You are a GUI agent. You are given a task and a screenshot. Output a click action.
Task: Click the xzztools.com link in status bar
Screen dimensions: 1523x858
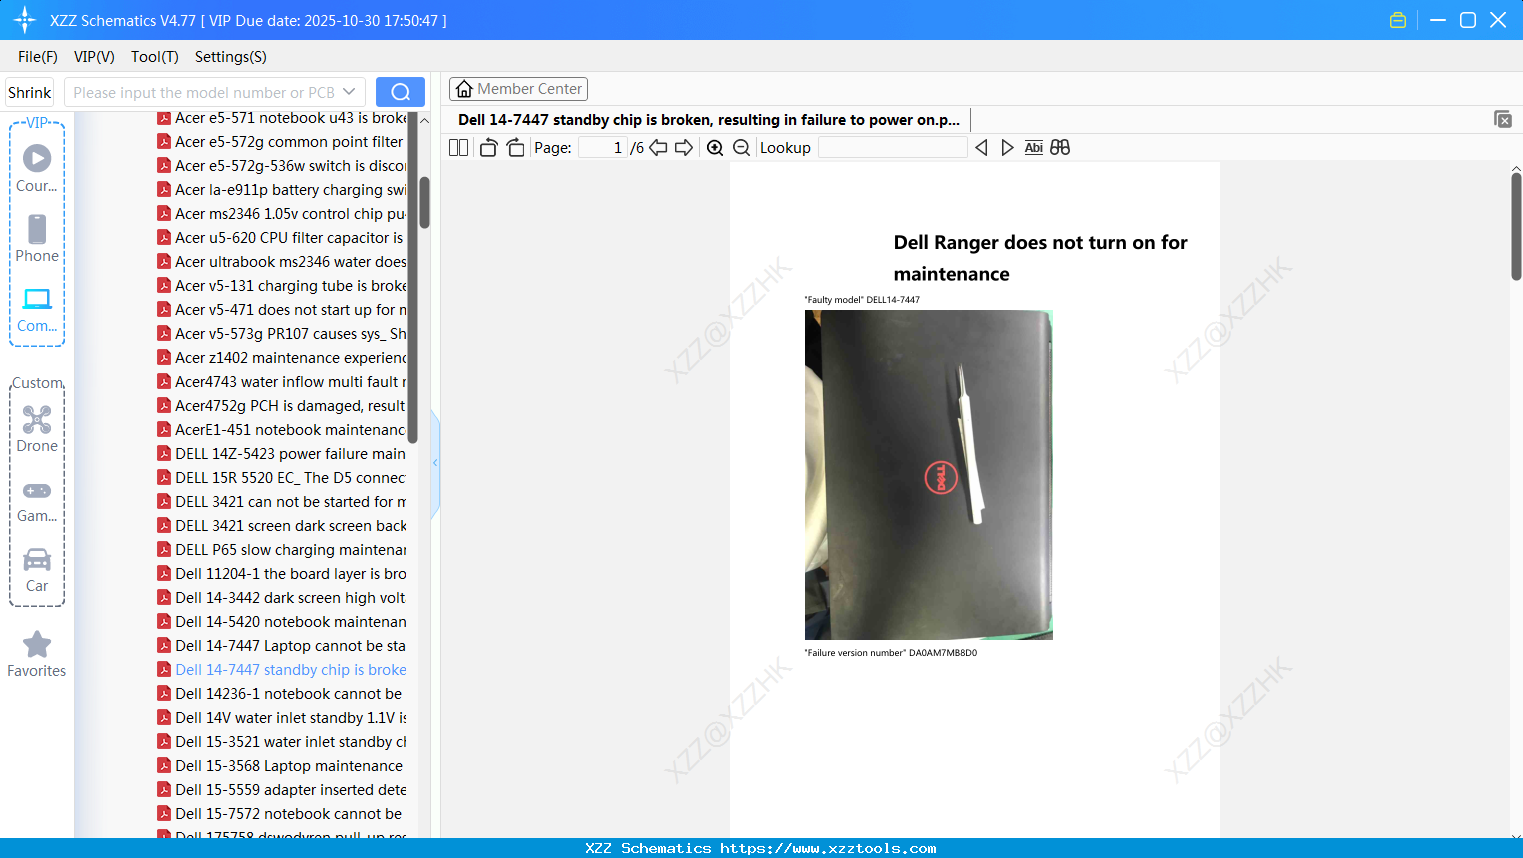(828, 848)
